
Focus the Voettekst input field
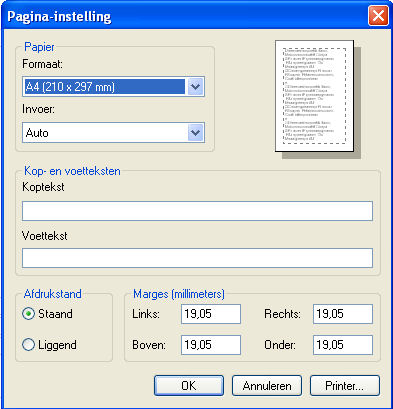[x=197, y=258]
